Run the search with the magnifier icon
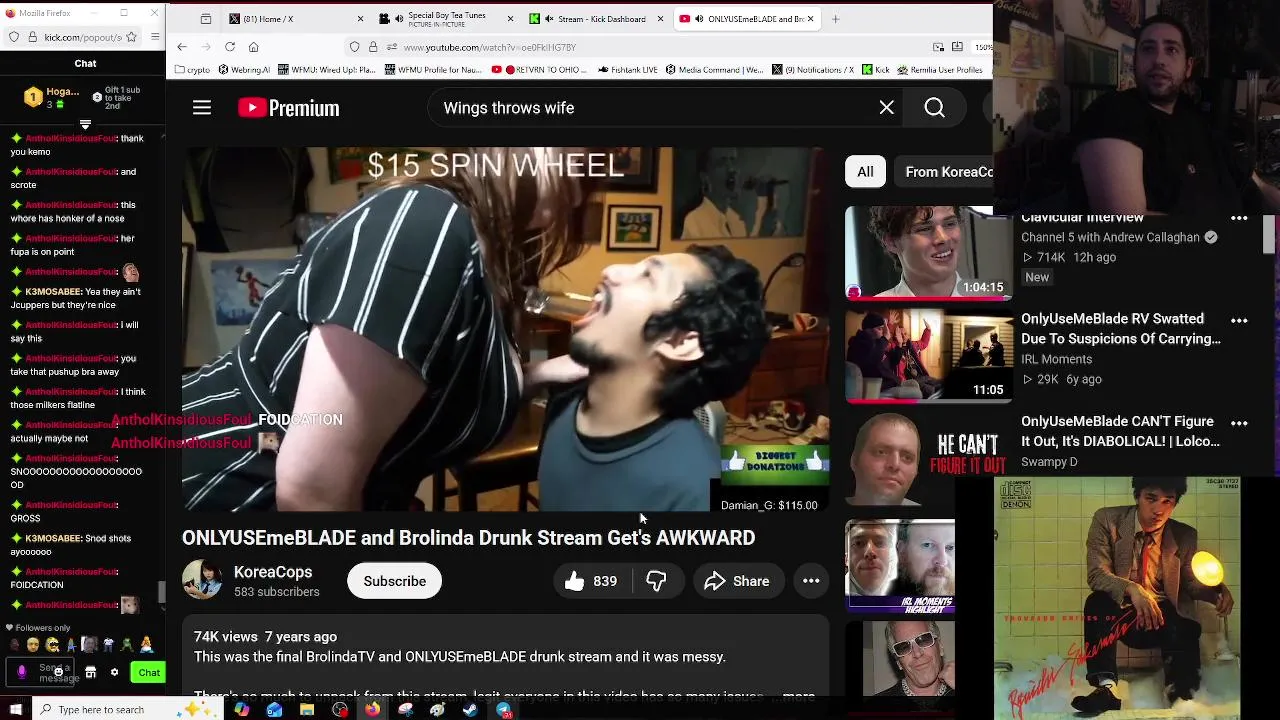Screen dimensions: 1280x720 [934, 108]
